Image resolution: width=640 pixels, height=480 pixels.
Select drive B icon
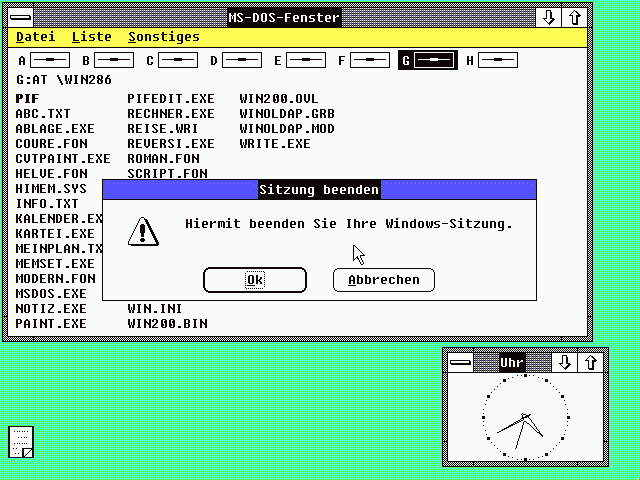(113, 61)
